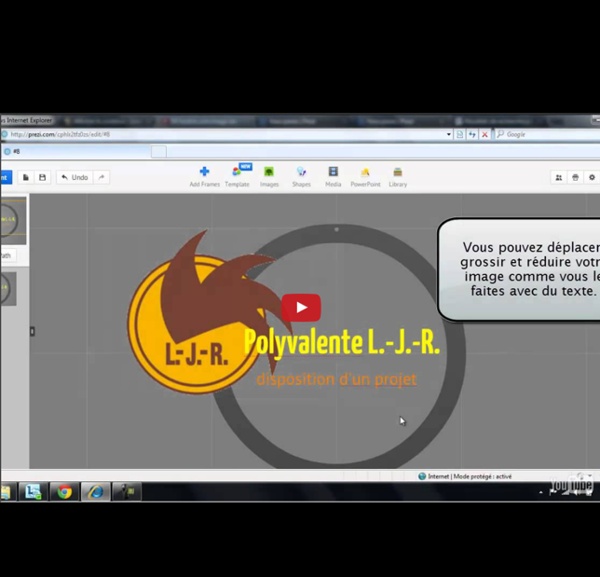
Task: Click the Edit Path button
Action: coord(8,255)
